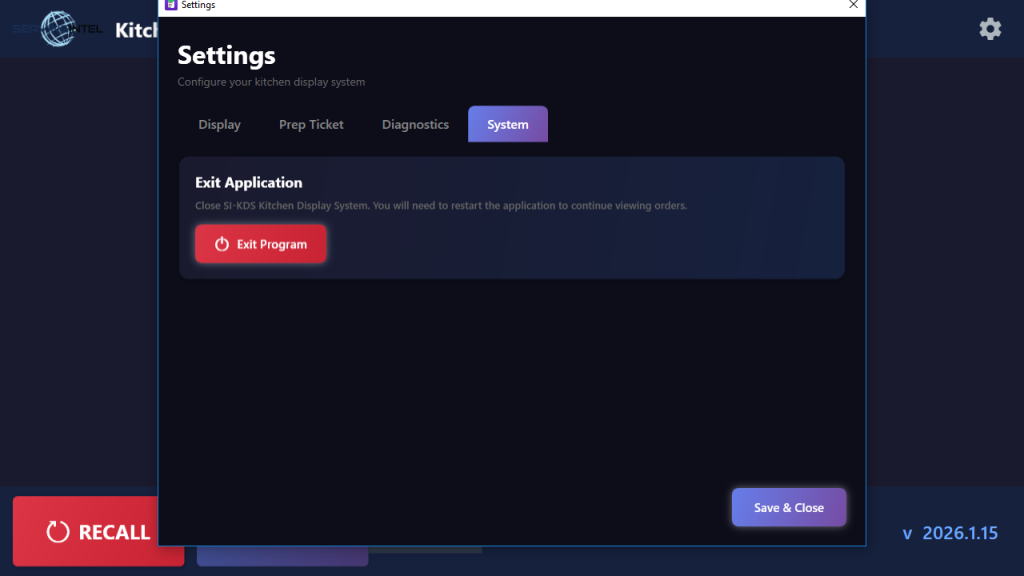1024x576 pixels.
Task: Open the Prep Ticket tab
Action: click(x=311, y=125)
